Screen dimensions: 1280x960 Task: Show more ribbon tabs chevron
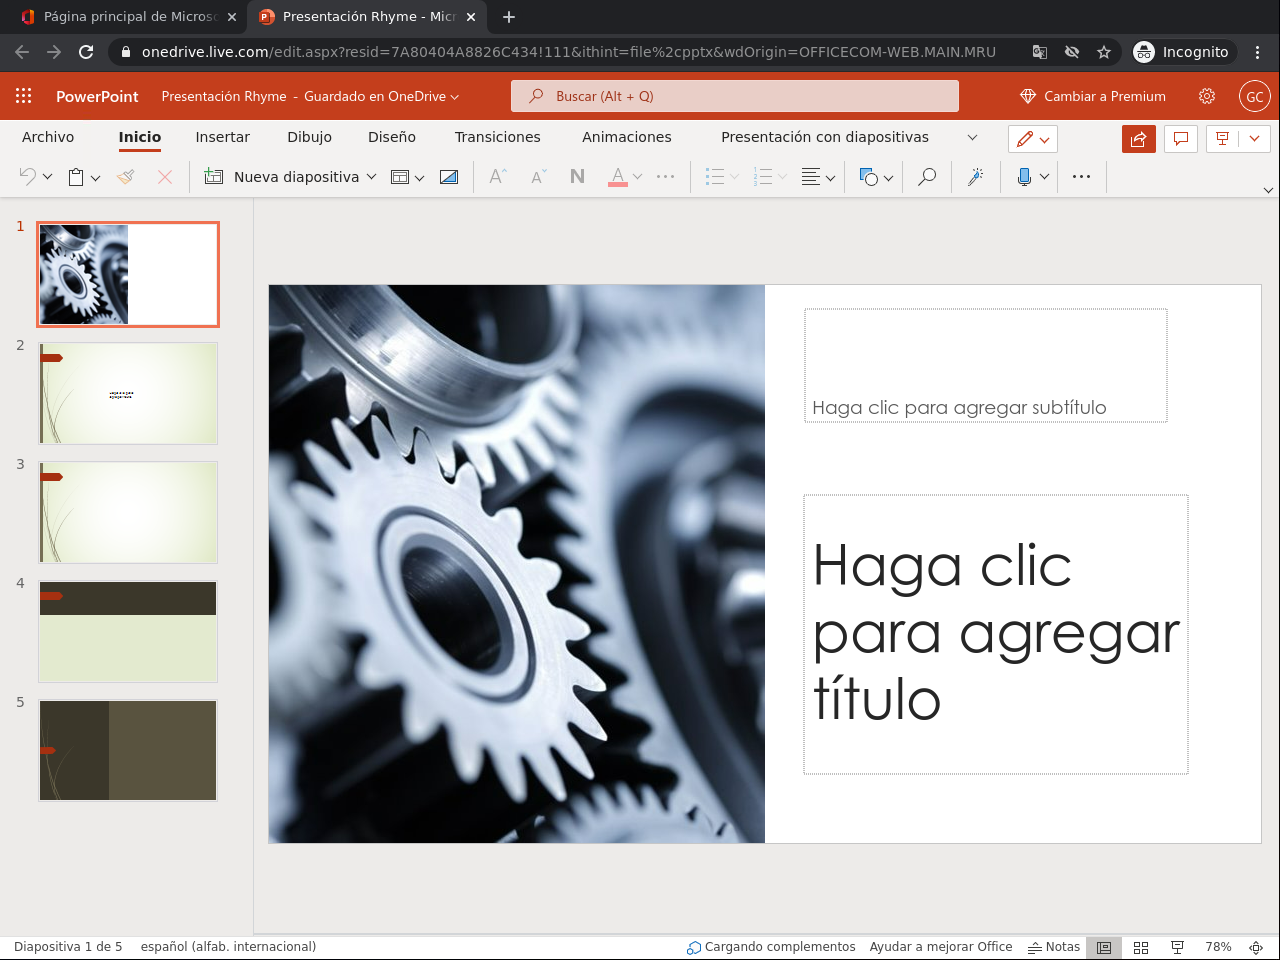coord(972,137)
